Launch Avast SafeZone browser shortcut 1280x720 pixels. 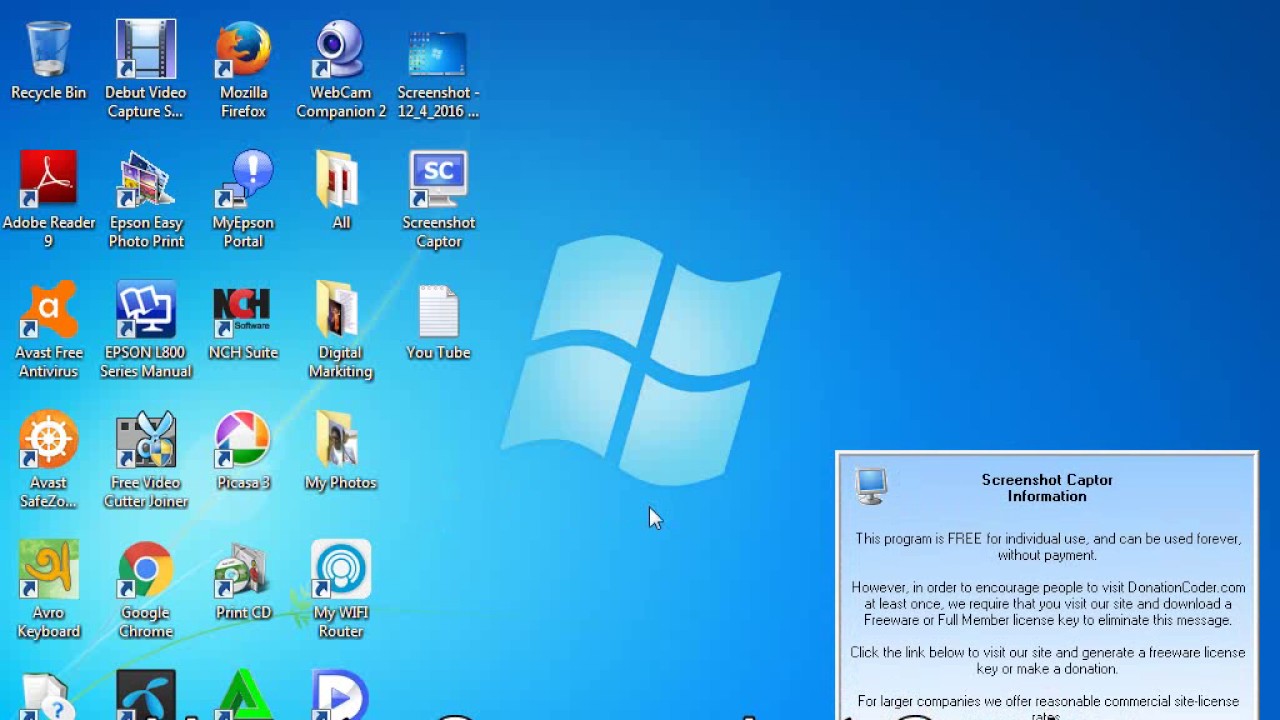[x=48, y=460]
